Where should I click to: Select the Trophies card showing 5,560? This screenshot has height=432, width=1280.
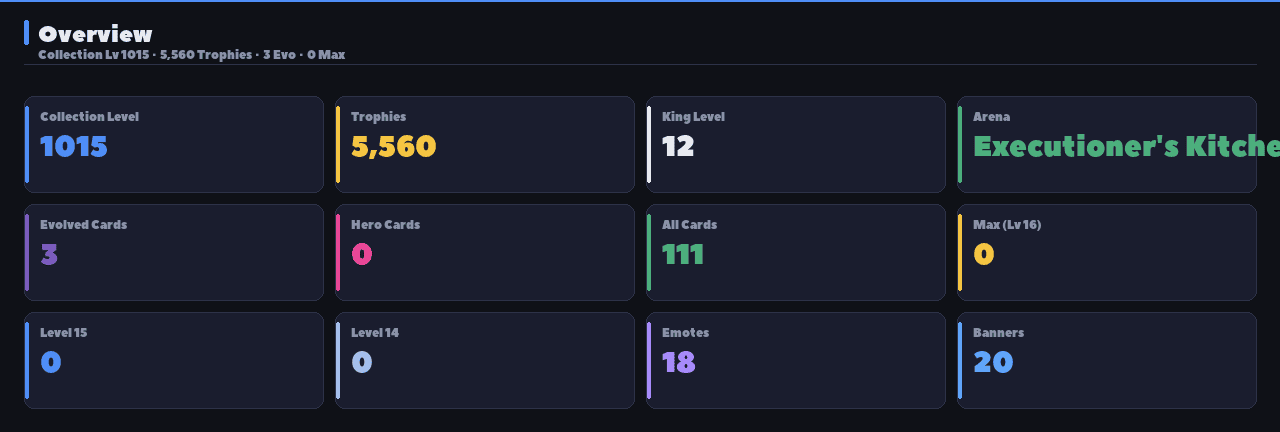coord(485,144)
